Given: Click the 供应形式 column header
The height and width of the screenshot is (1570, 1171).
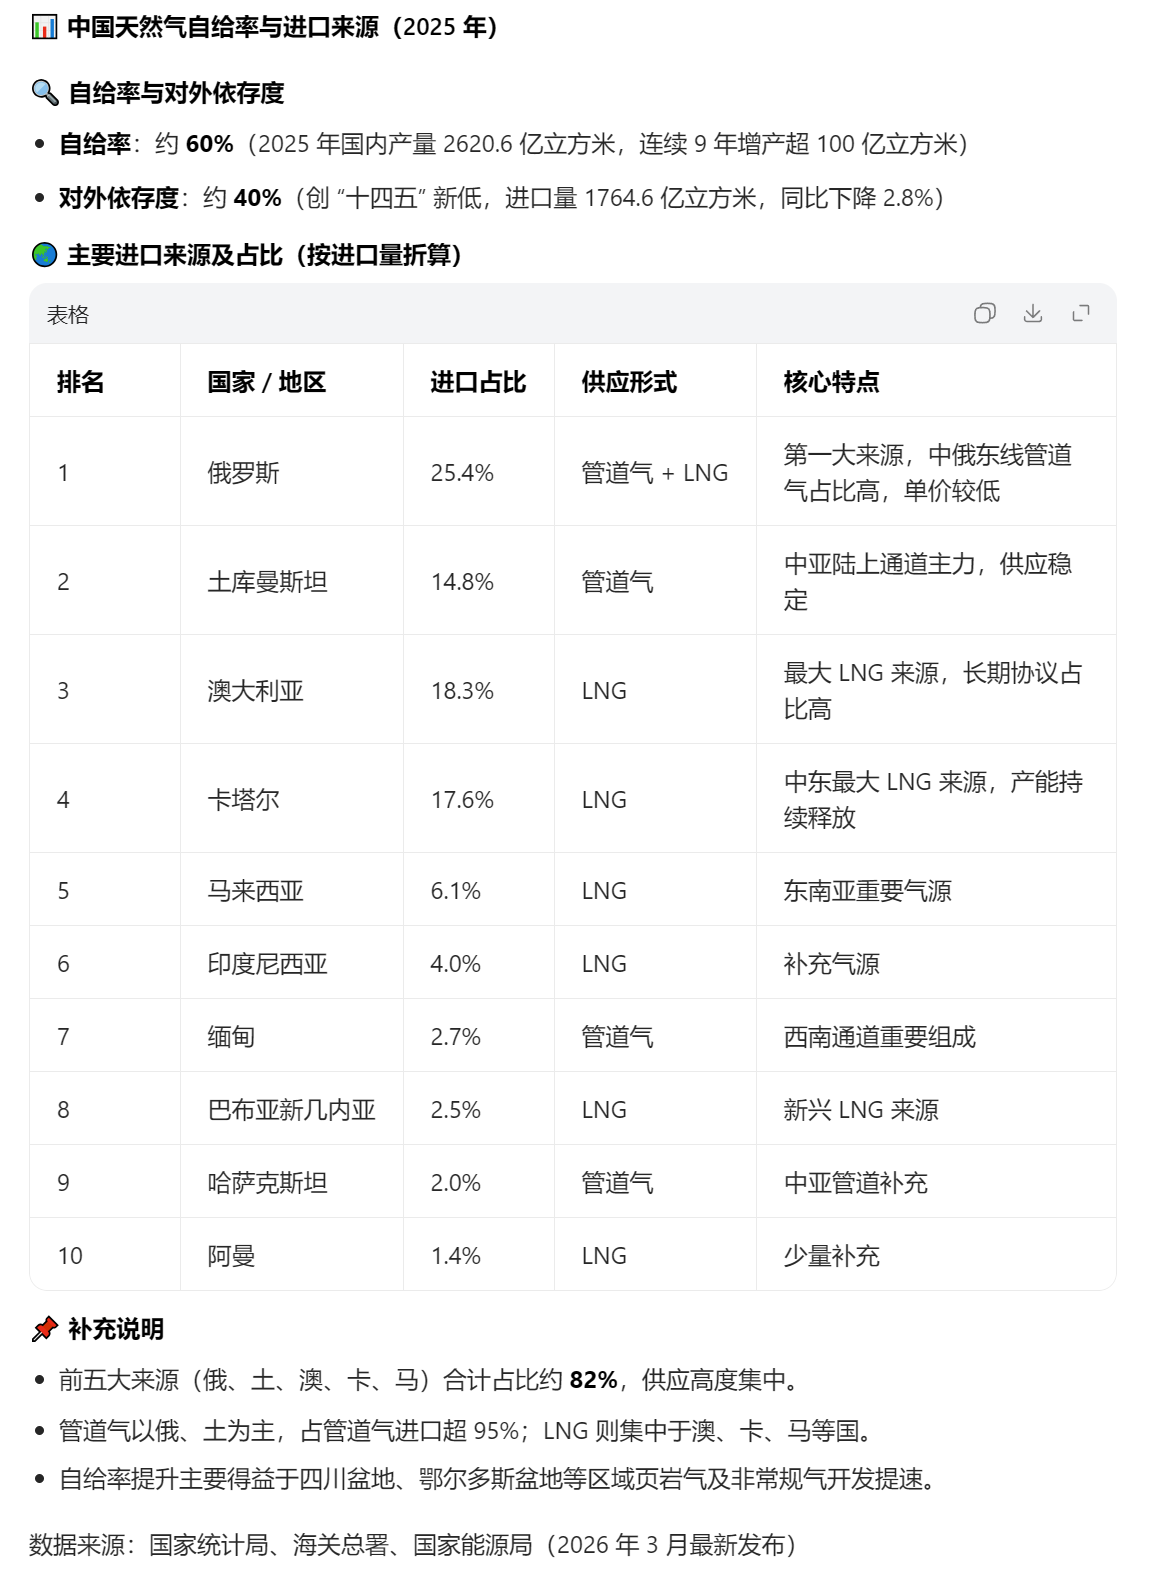Looking at the screenshot, I should (629, 381).
